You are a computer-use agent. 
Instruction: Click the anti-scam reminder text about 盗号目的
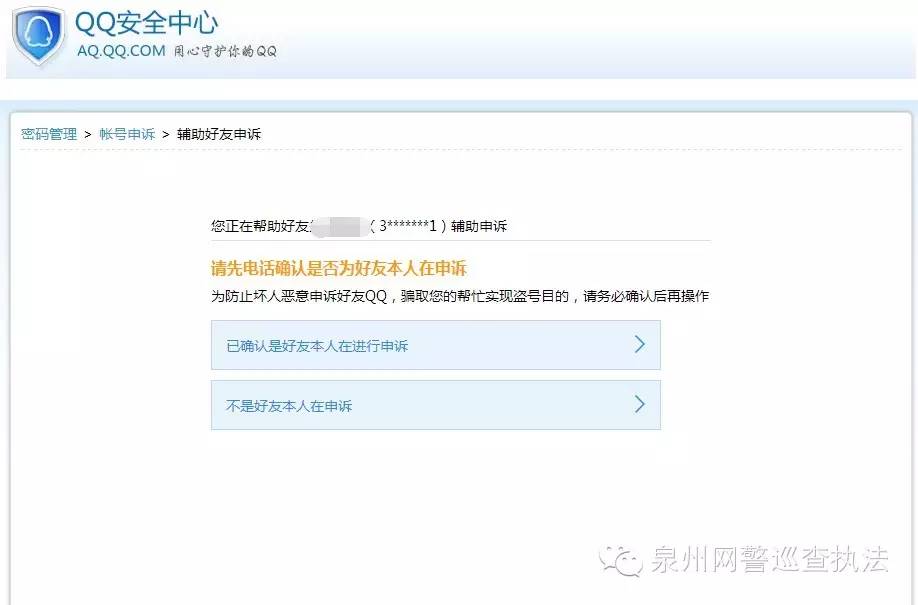tap(460, 294)
